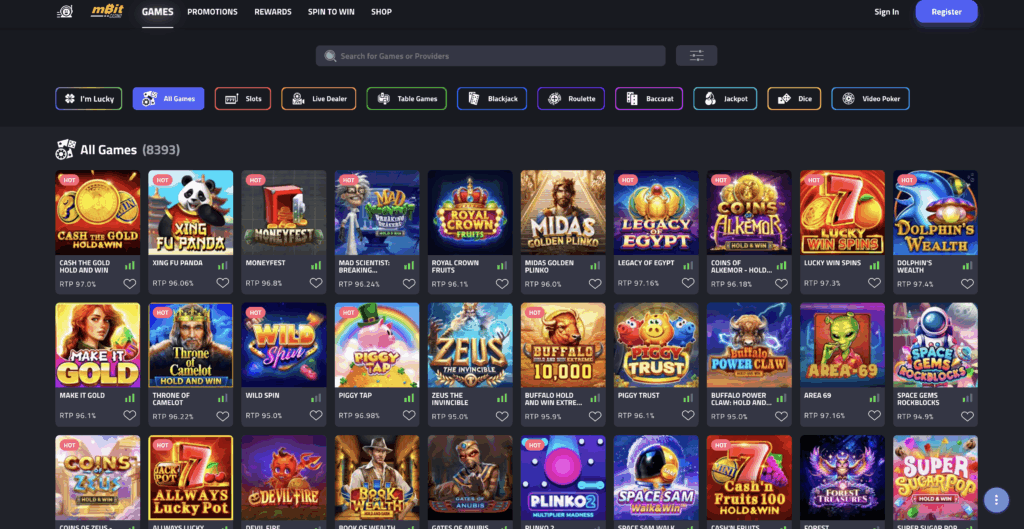Go to Spin To Win page
Viewport: 1024px width, 529px height.
point(331,12)
